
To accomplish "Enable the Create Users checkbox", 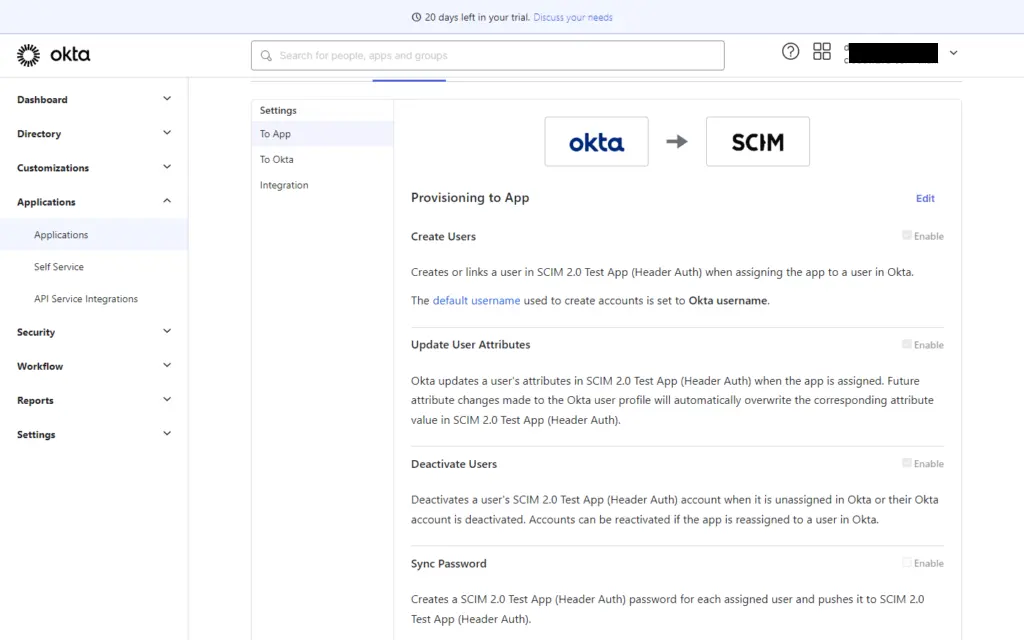I will coord(906,236).
